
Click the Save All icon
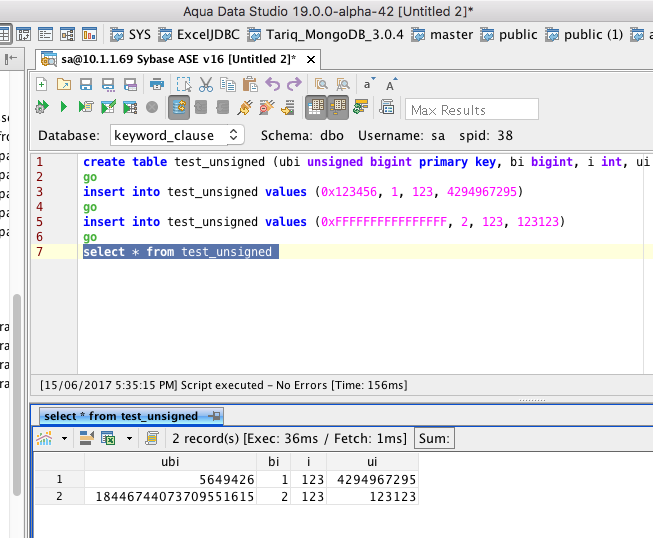point(130,85)
